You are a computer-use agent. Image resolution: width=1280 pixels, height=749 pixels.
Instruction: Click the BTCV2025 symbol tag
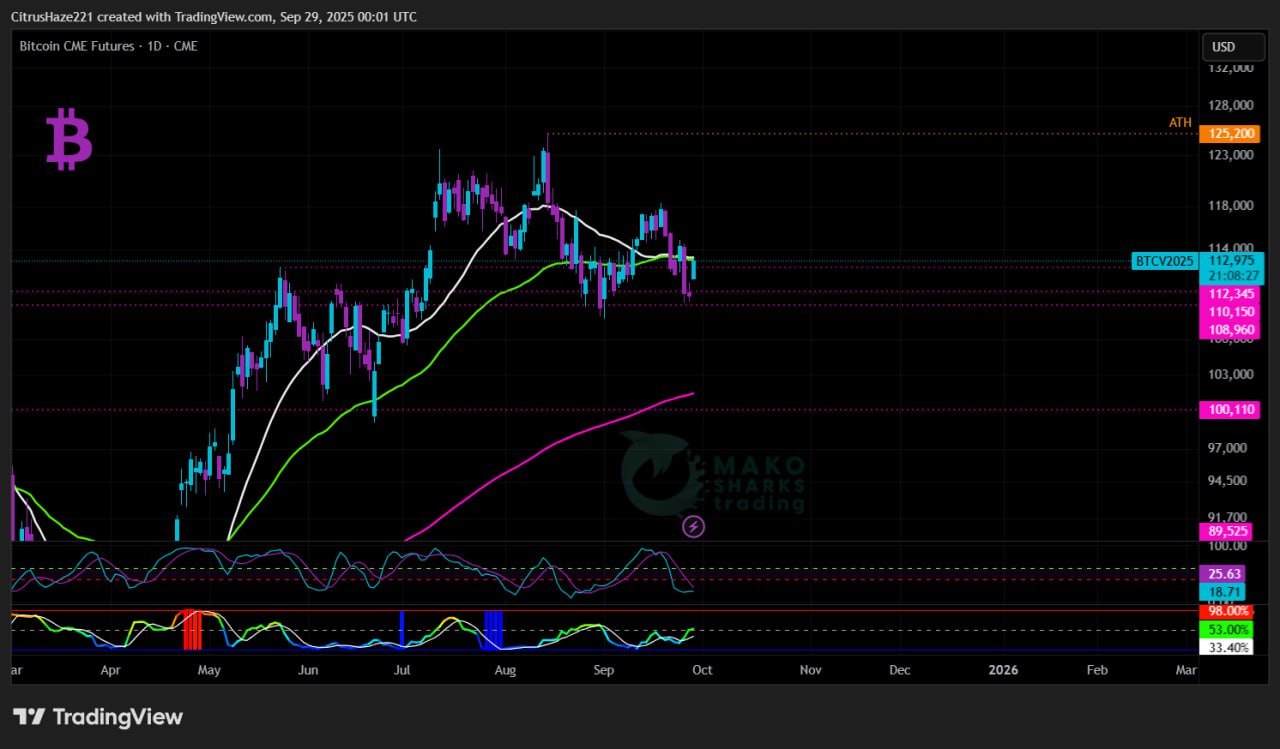click(1164, 261)
